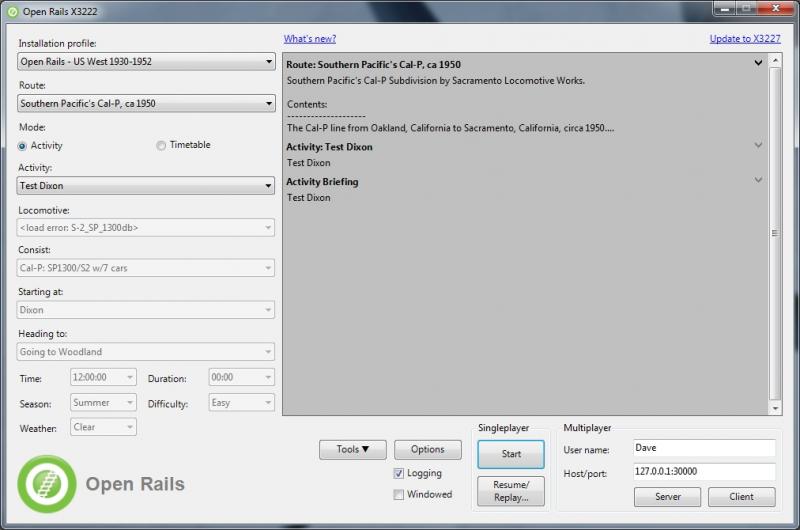Viewport: 800px width, 530px height.
Task: Open the Activity dropdown showing Test Dixon
Action: pyautogui.click(x=146, y=186)
